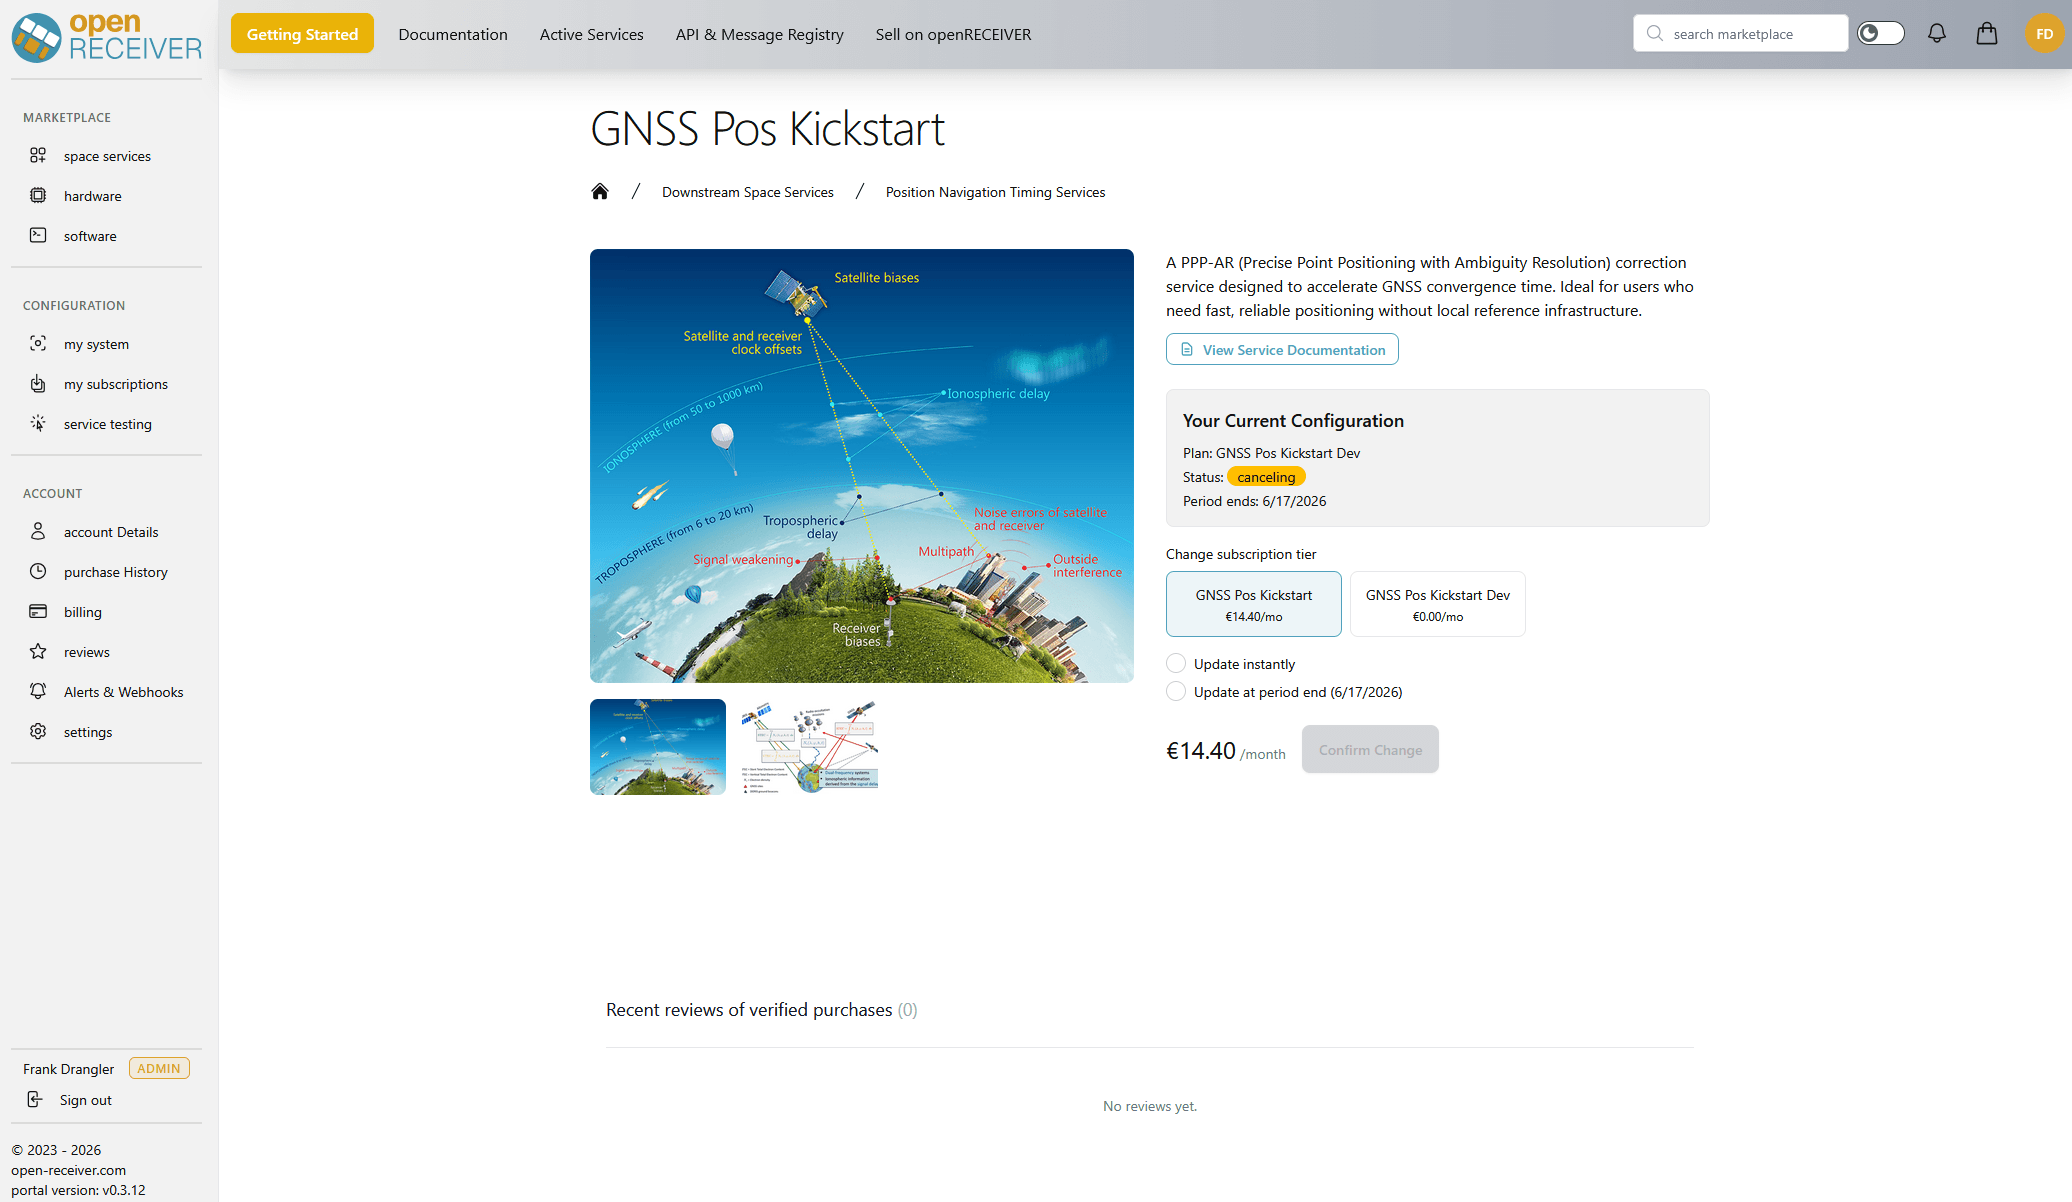Click the hardware chip icon

pos(38,195)
